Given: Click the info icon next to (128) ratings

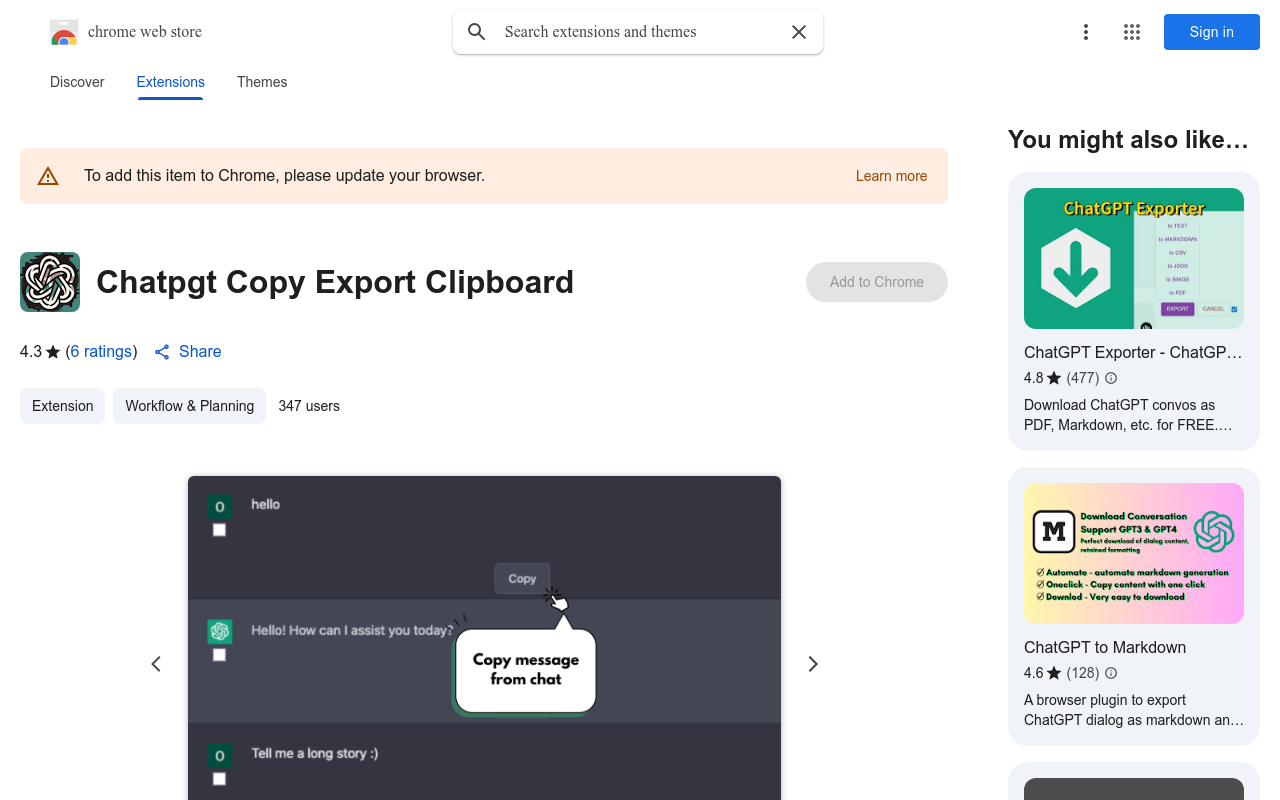Looking at the screenshot, I should pyautogui.click(x=1111, y=673).
